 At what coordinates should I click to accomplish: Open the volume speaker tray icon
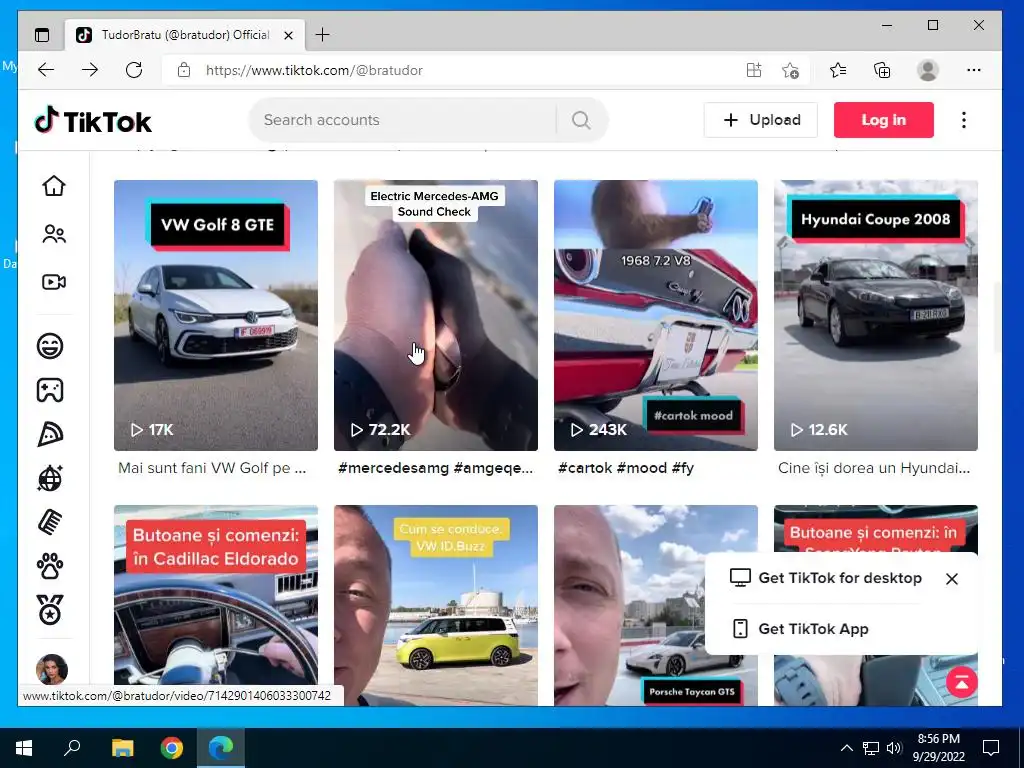[894, 748]
